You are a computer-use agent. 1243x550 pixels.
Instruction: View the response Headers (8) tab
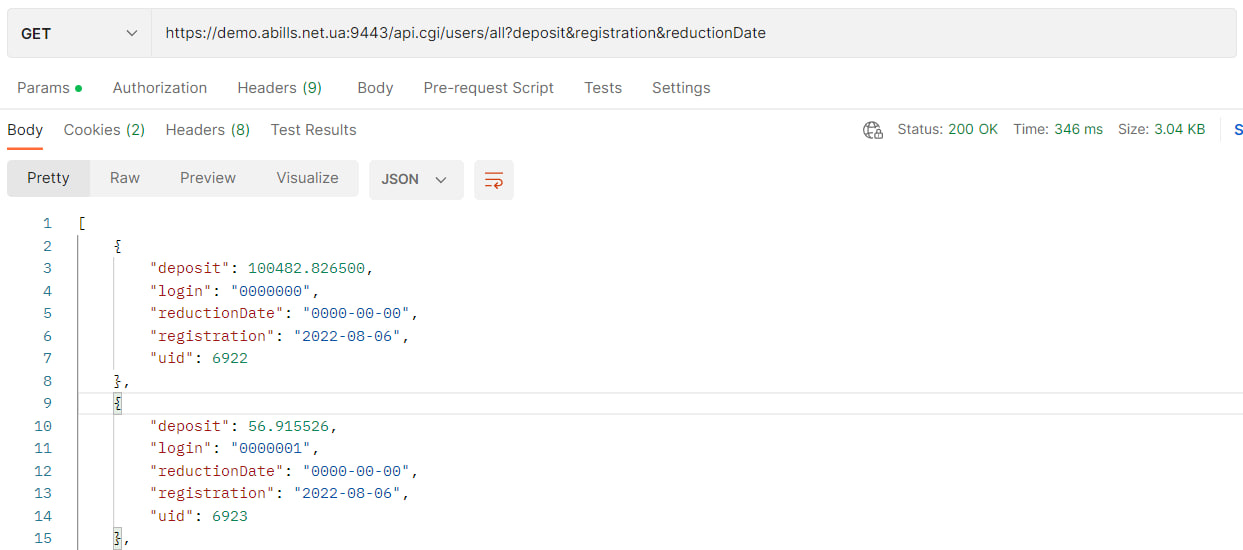tap(207, 130)
